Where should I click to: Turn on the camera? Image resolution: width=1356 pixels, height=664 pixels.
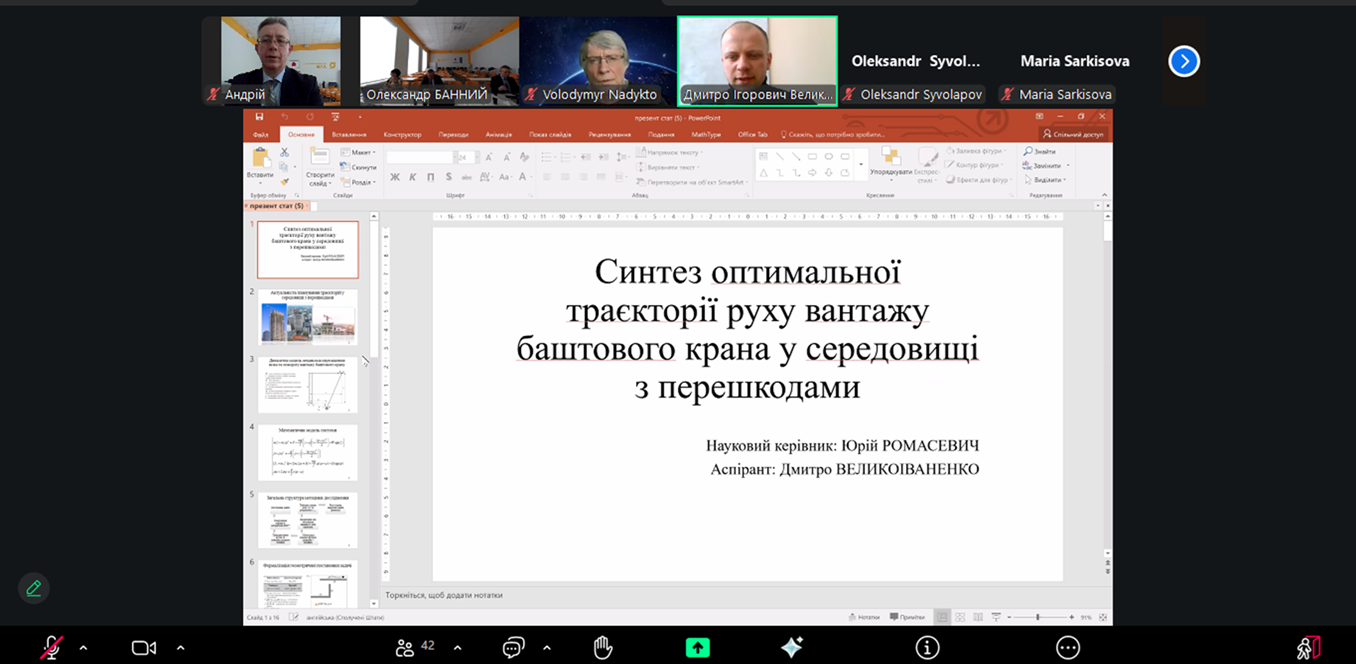point(144,648)
